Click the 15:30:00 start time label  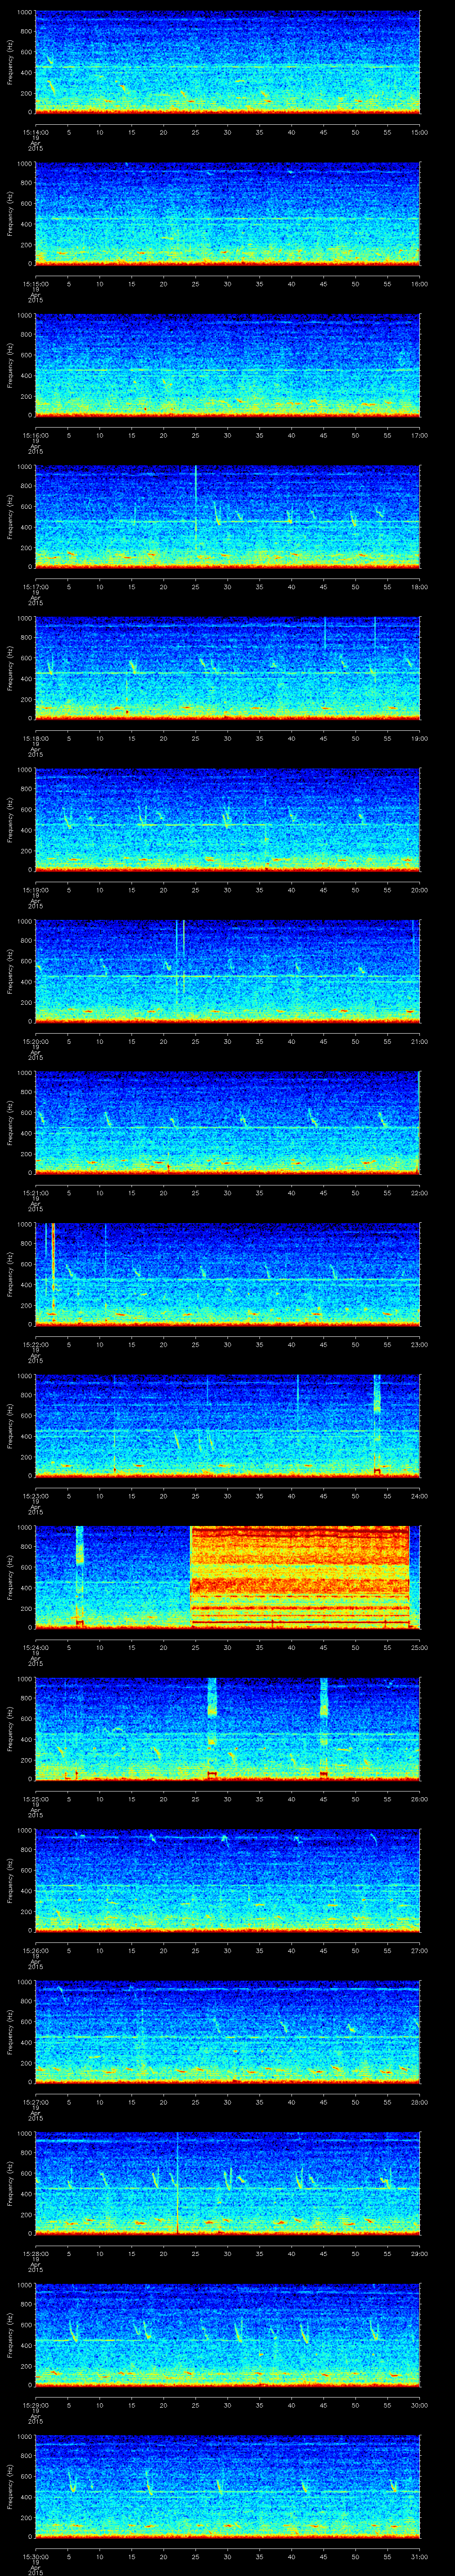[x=35, y=2556]
